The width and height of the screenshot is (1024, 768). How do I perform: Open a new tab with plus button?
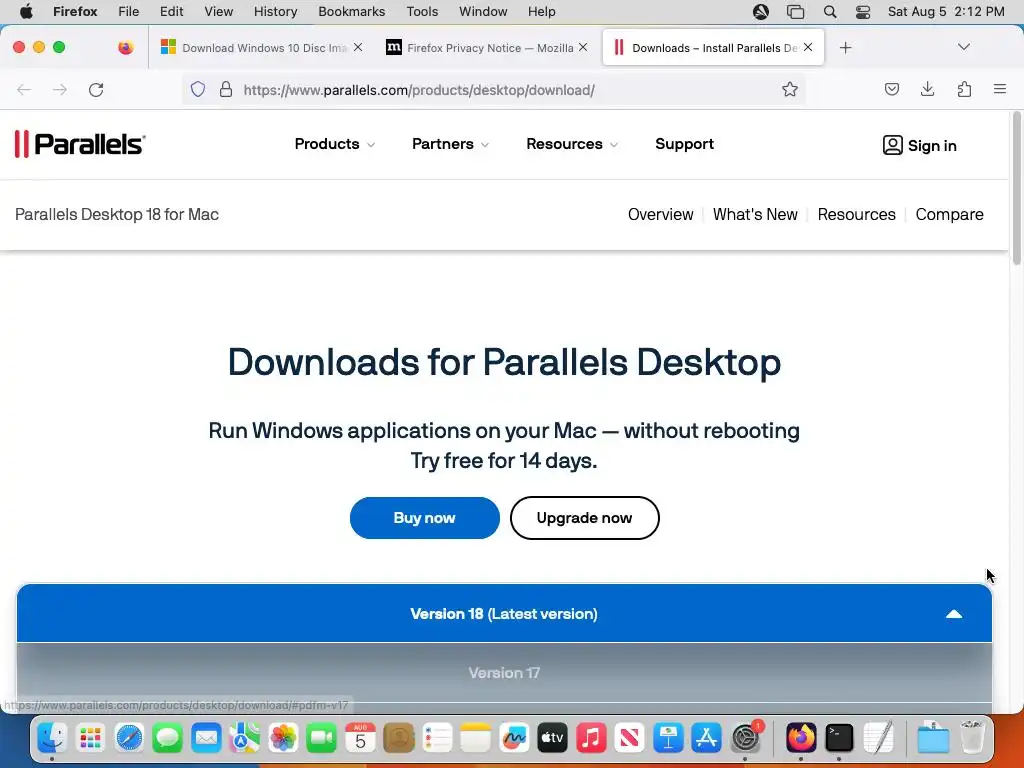845,48
